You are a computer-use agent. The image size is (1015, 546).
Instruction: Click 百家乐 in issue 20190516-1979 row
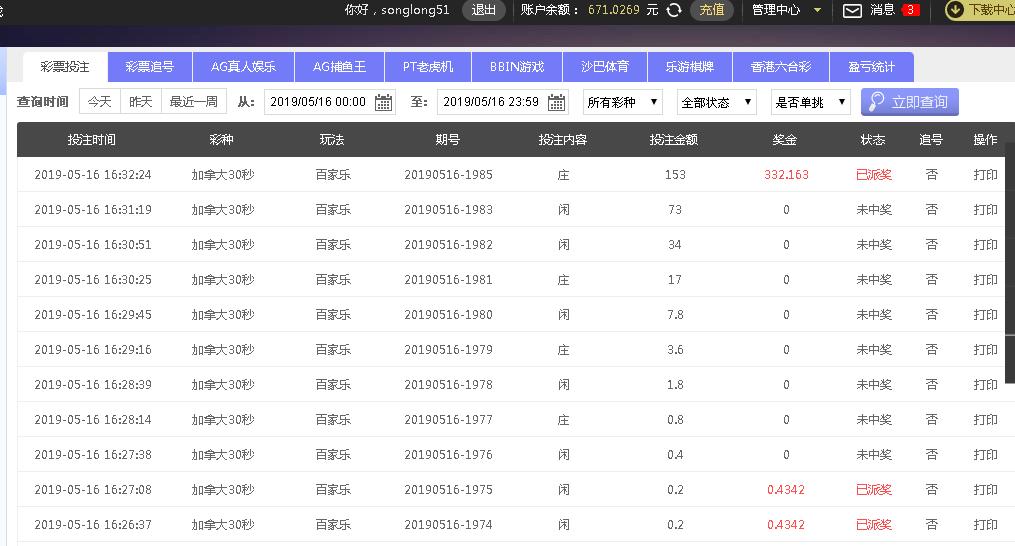click(x=333, y=350)
